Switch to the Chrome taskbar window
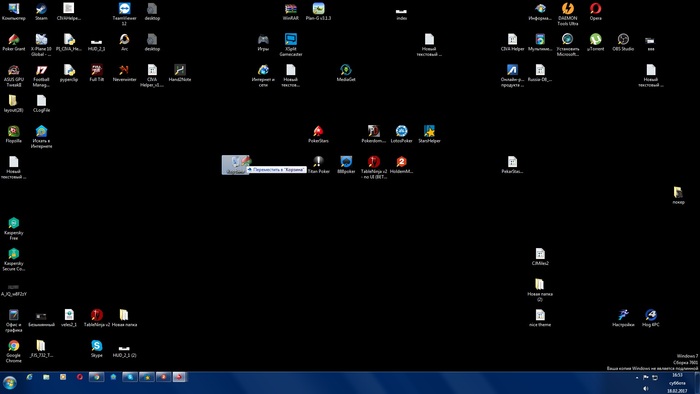700x394 pixels. (96, 377)
